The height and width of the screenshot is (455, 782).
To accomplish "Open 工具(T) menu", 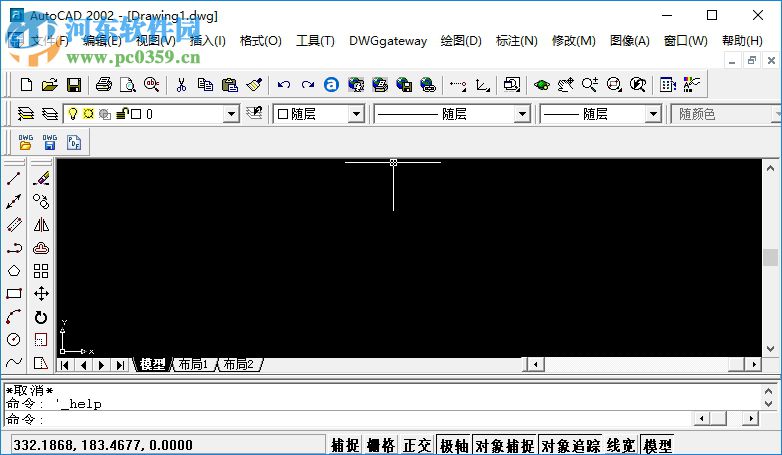I will (315, 41).
